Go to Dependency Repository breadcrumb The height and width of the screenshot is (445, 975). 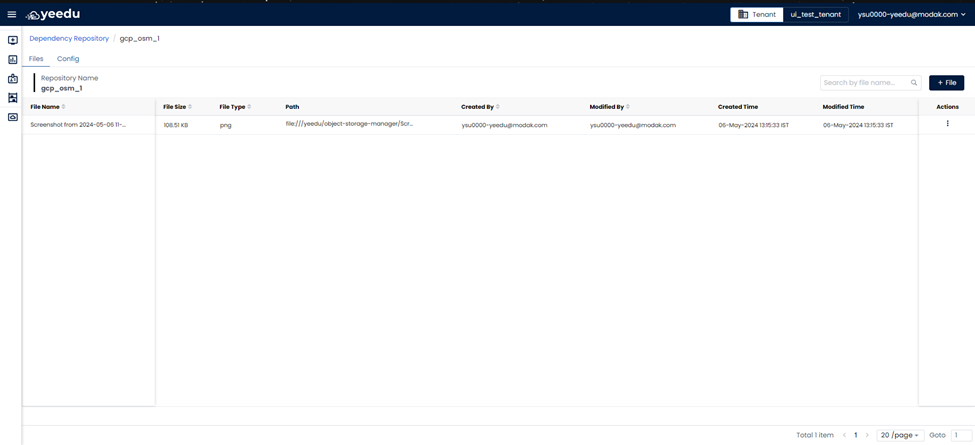[69, 39]
